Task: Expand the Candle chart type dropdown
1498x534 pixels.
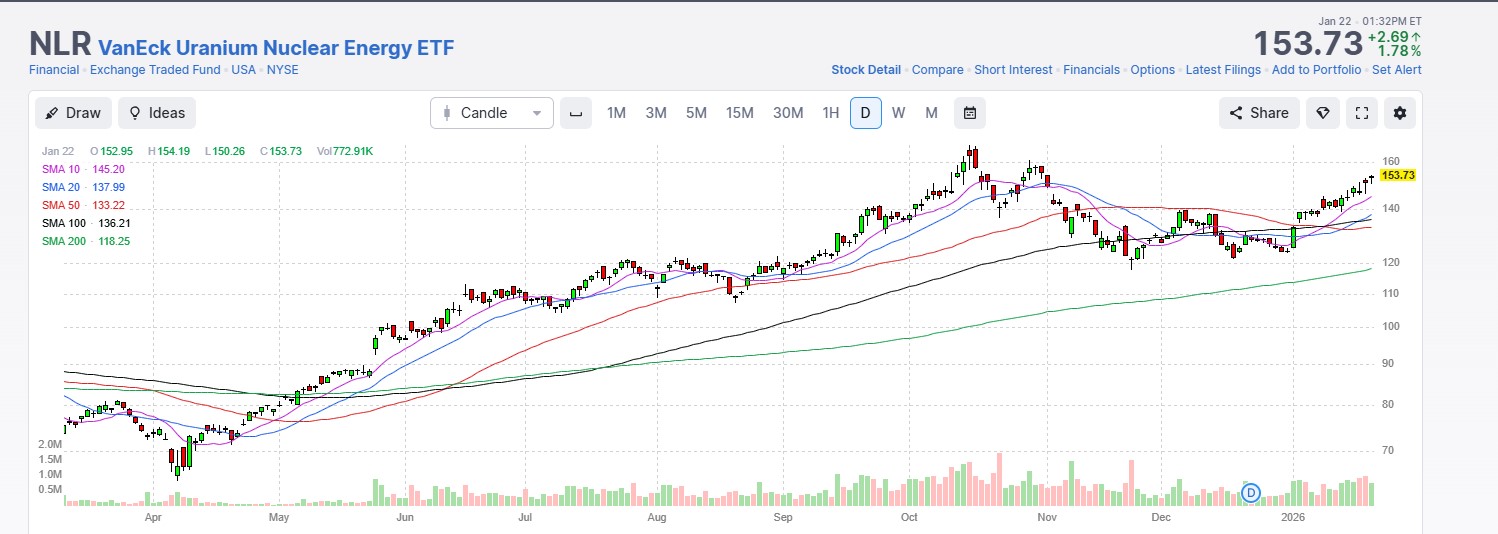Action: click(491, 113)
